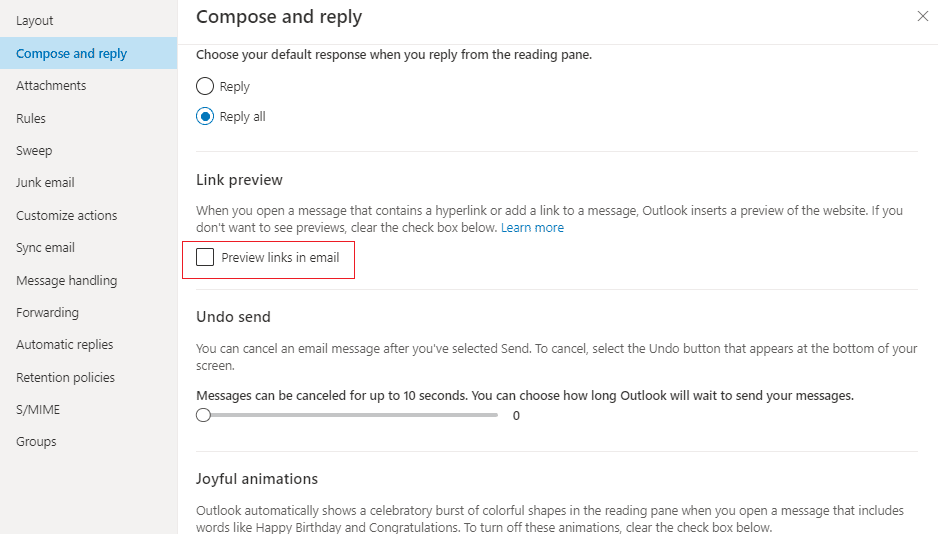The height and width of the screenshot is (534, 938).
Task: Open Groups settings
Action: coord(36,442)
